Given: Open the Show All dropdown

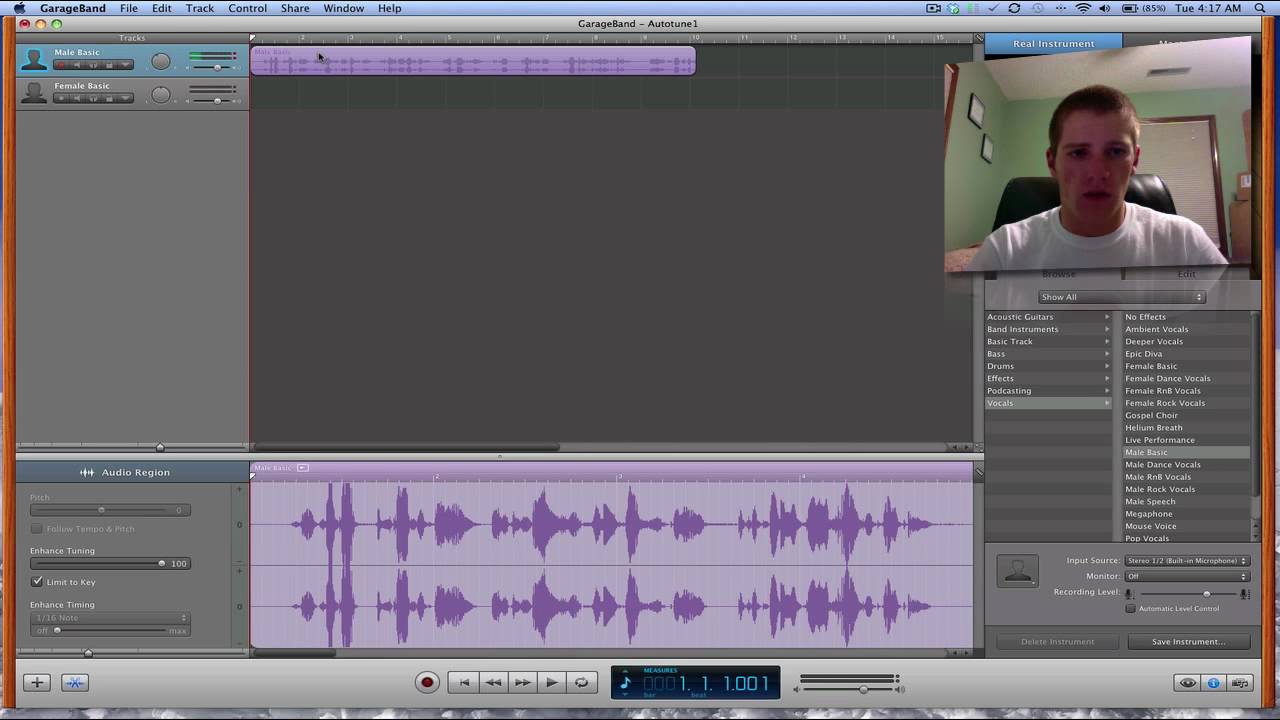Looking at the screenshot, I should tap(1121, 297).
